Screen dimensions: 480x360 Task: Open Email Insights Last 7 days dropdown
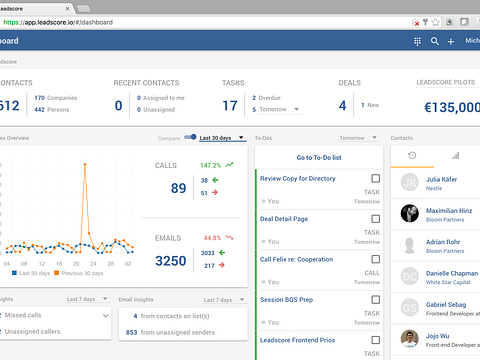tap(224, 300)
